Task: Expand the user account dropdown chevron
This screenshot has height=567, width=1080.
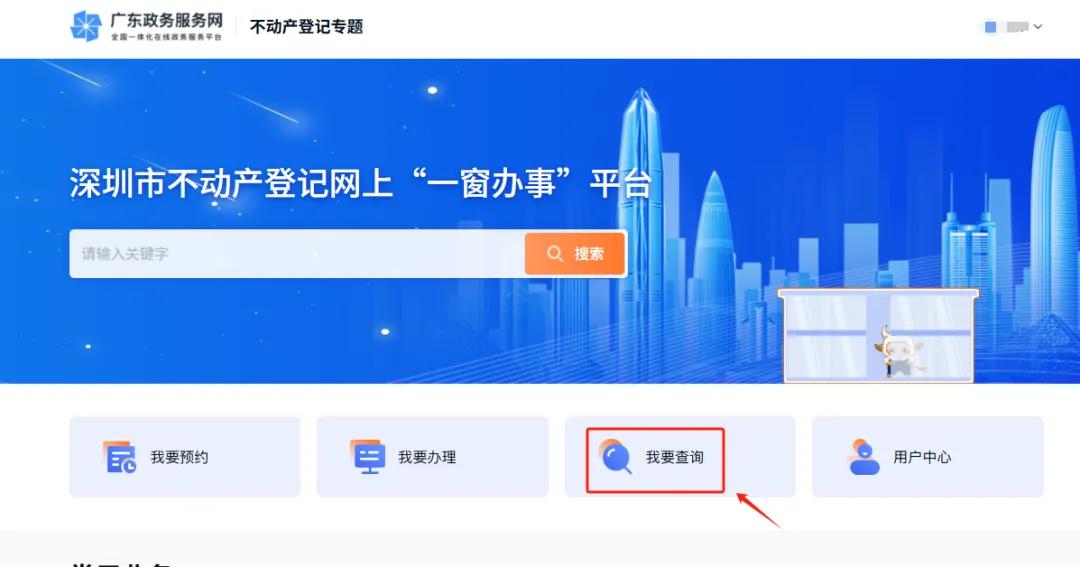Action: [x=1038, y=27]
